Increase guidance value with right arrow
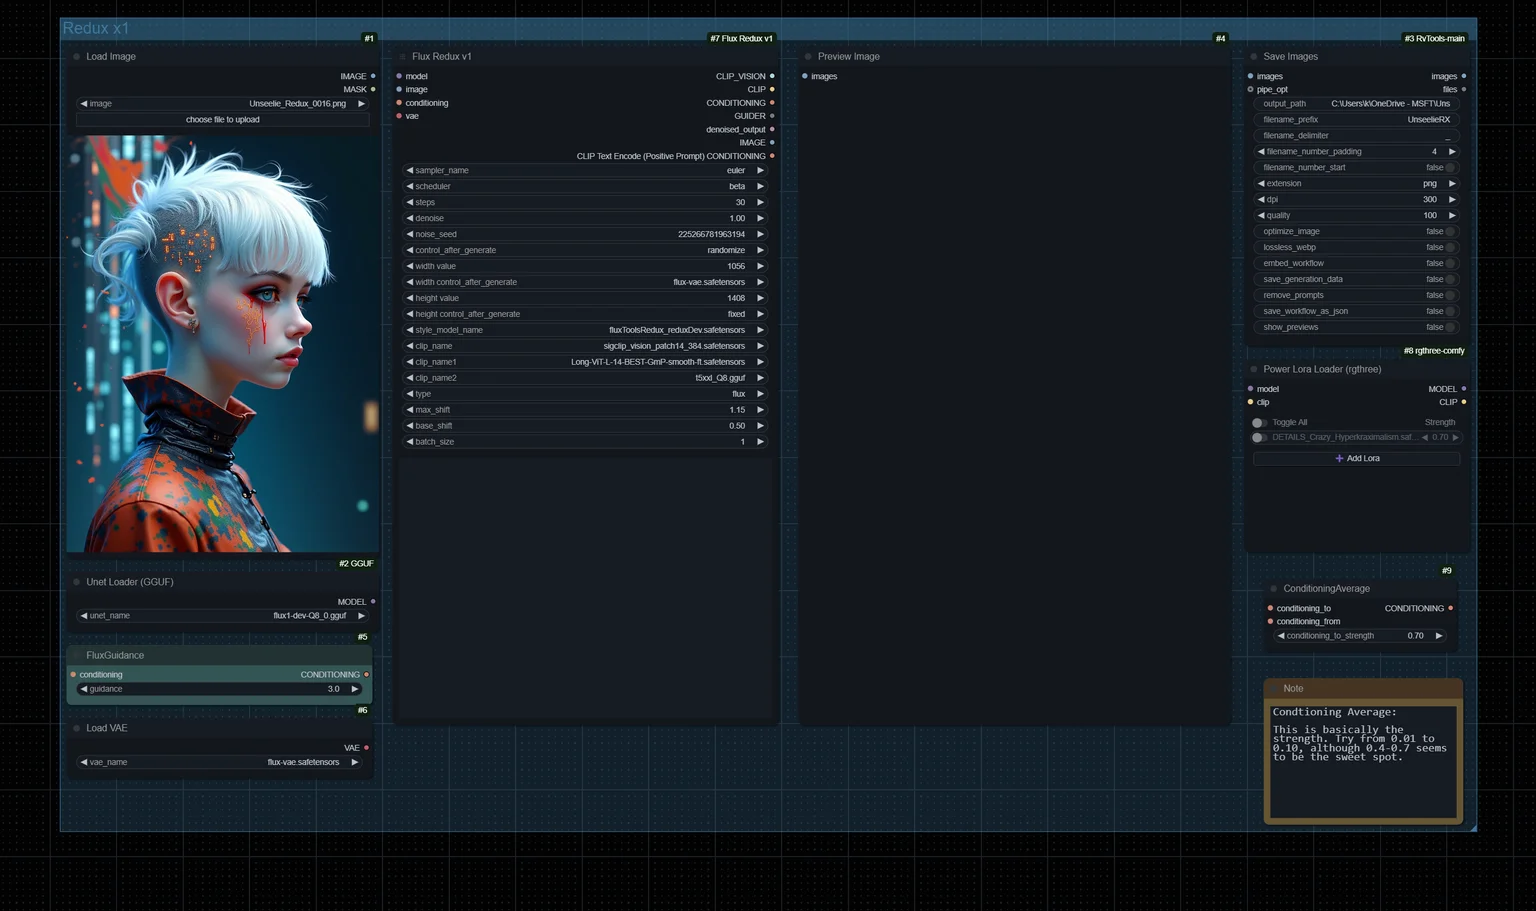Image resolution: width=1536 pixels, height=911 pixels. tap(354, 689)
